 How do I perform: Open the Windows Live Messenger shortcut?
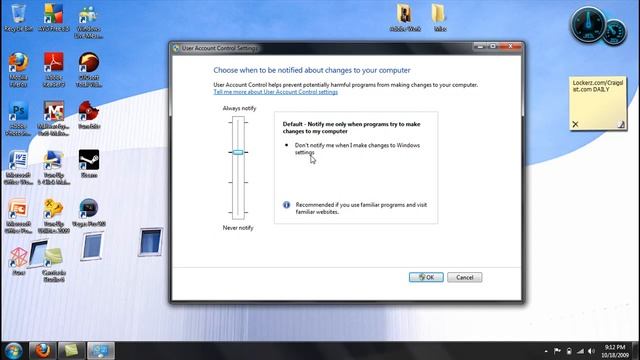(89, 21)
